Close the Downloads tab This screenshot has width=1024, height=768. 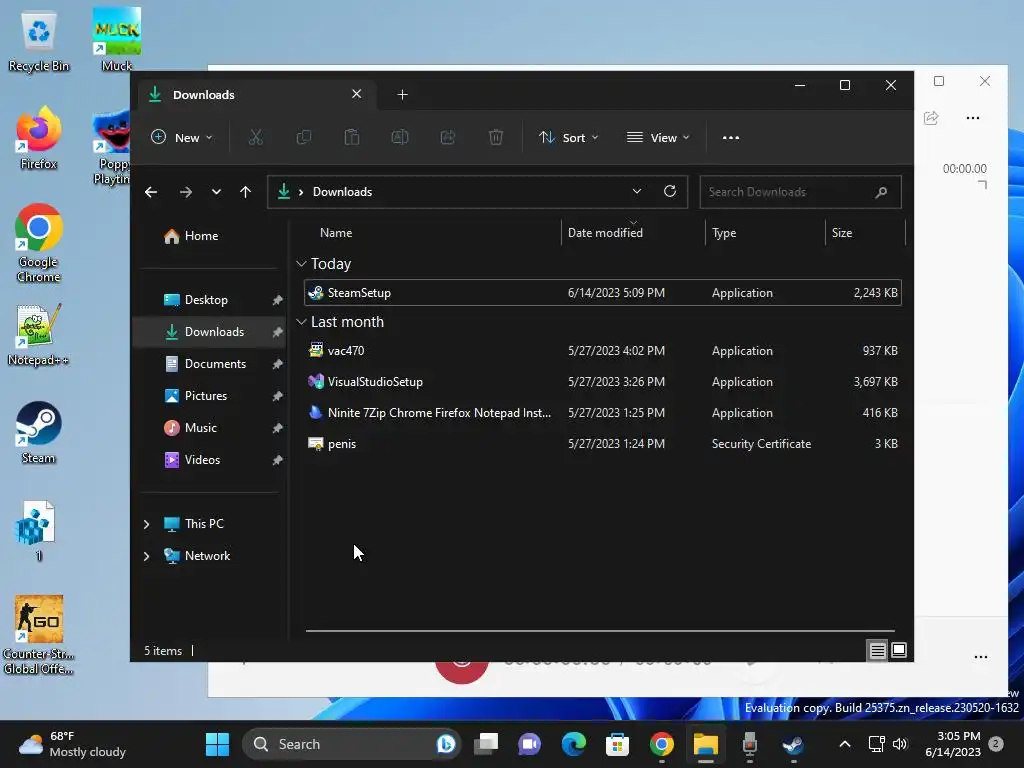pyautogui.click(x=357, y=94)
